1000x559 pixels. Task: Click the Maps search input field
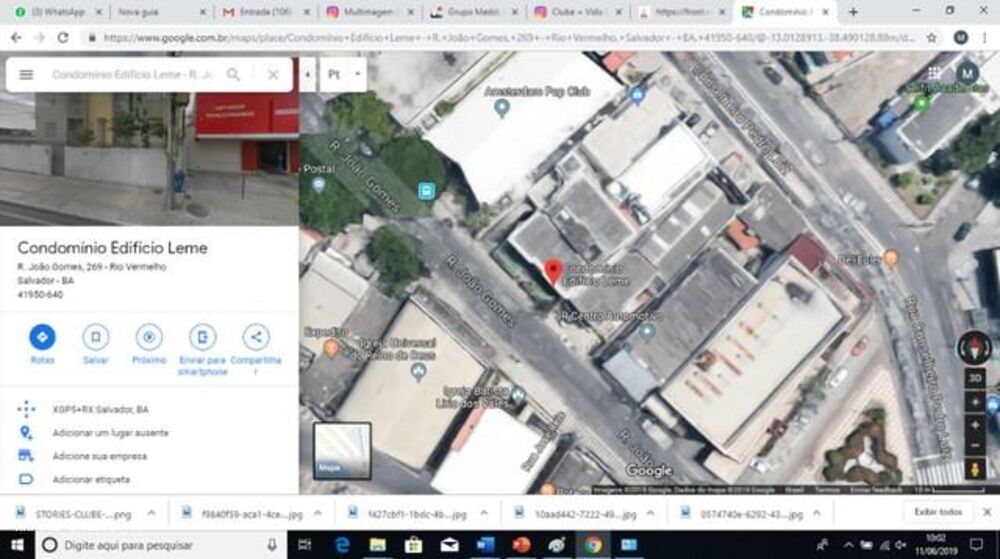click(134, 75)
